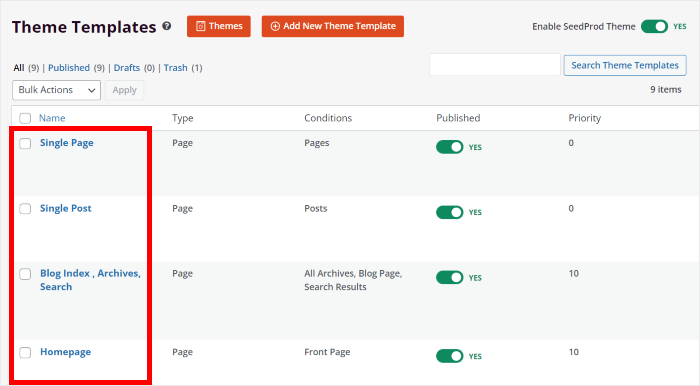Click 'Posts' condition in Single Post row
The height and width of the screenshot is (386, 700).
tap(316, 208)
